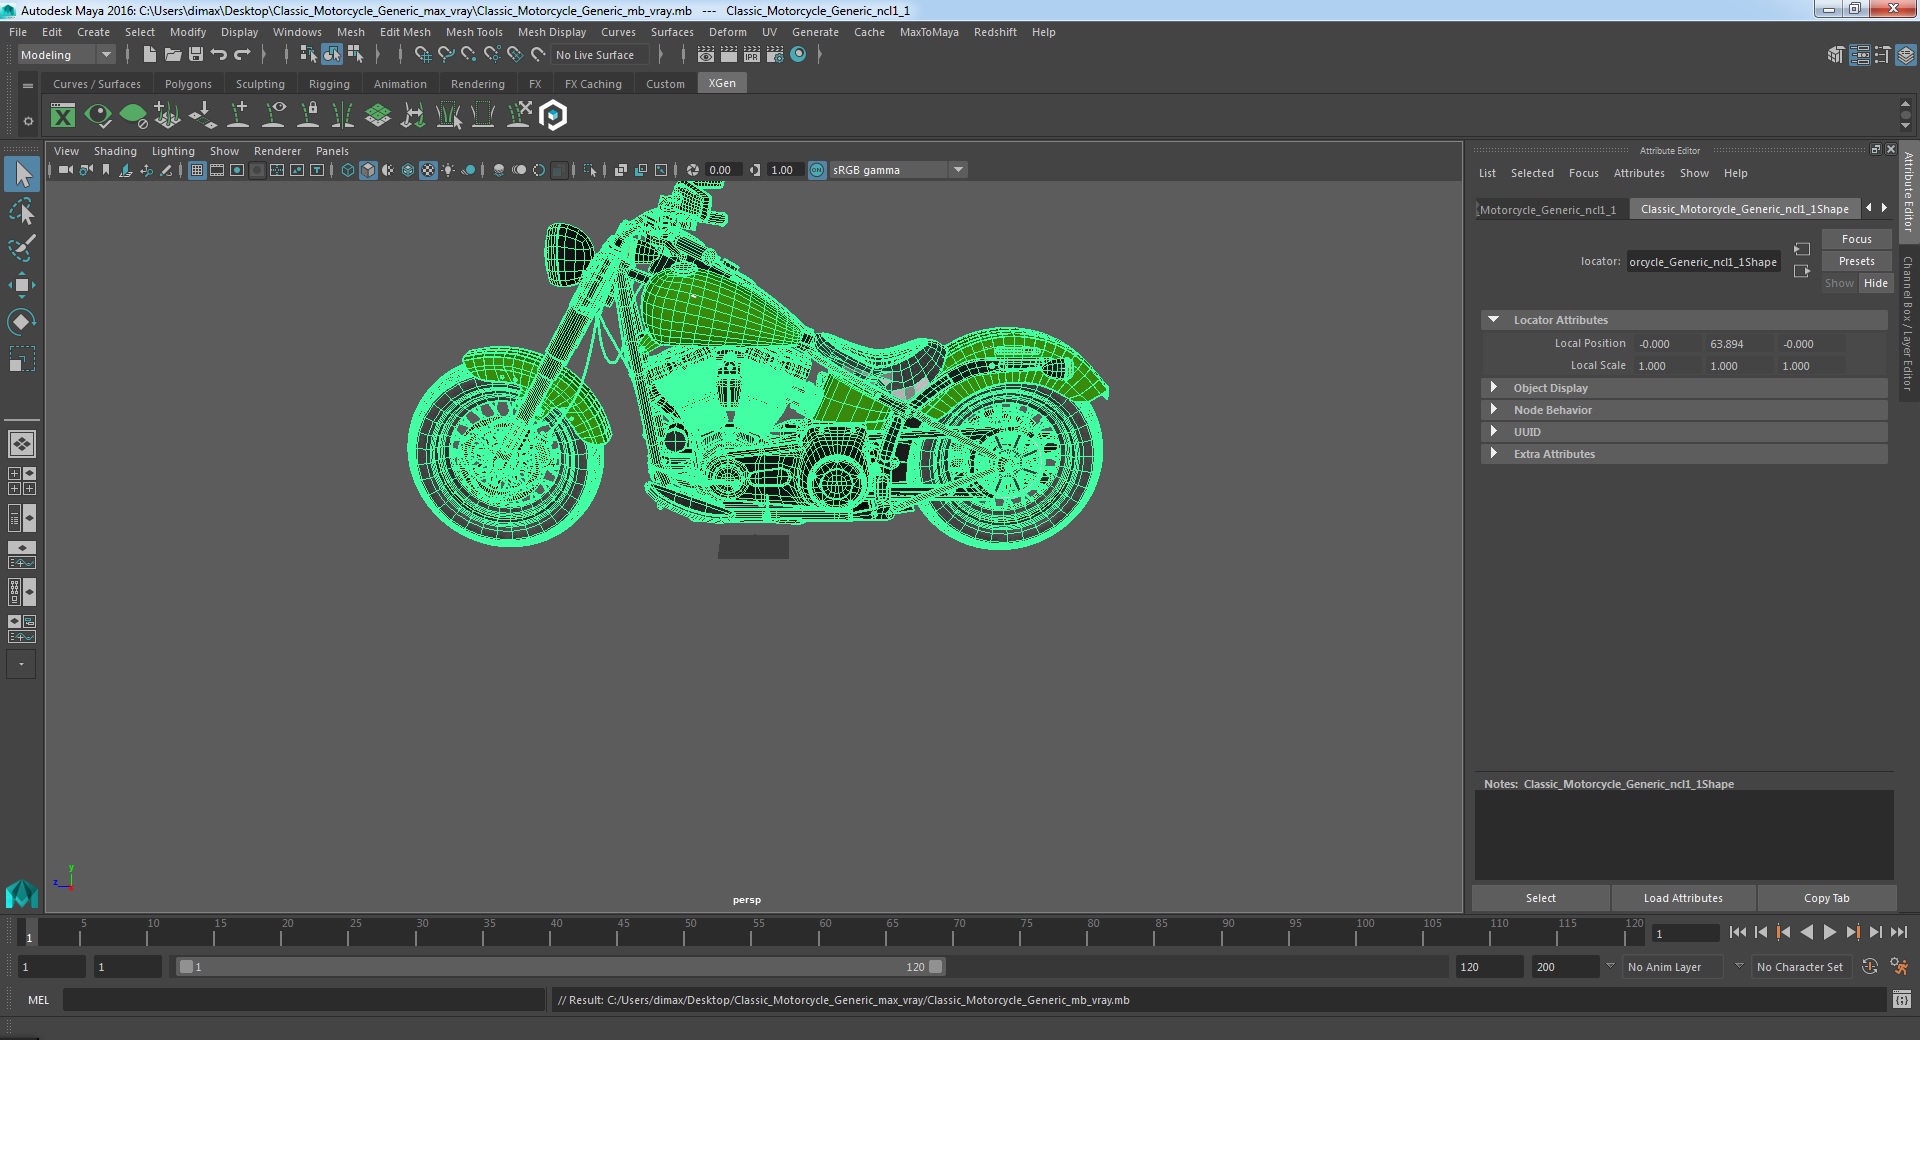
Task: Open the Redshift menu
Action: (995, 32)
